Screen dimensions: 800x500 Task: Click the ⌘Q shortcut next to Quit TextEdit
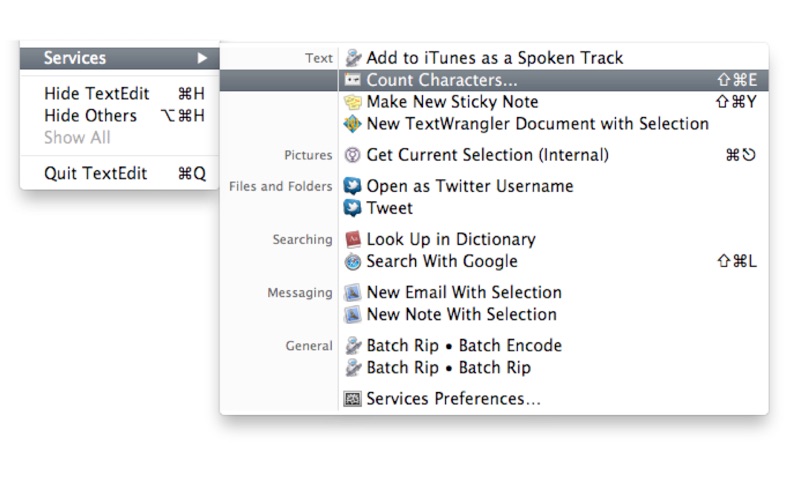click(x=192, y=174)
